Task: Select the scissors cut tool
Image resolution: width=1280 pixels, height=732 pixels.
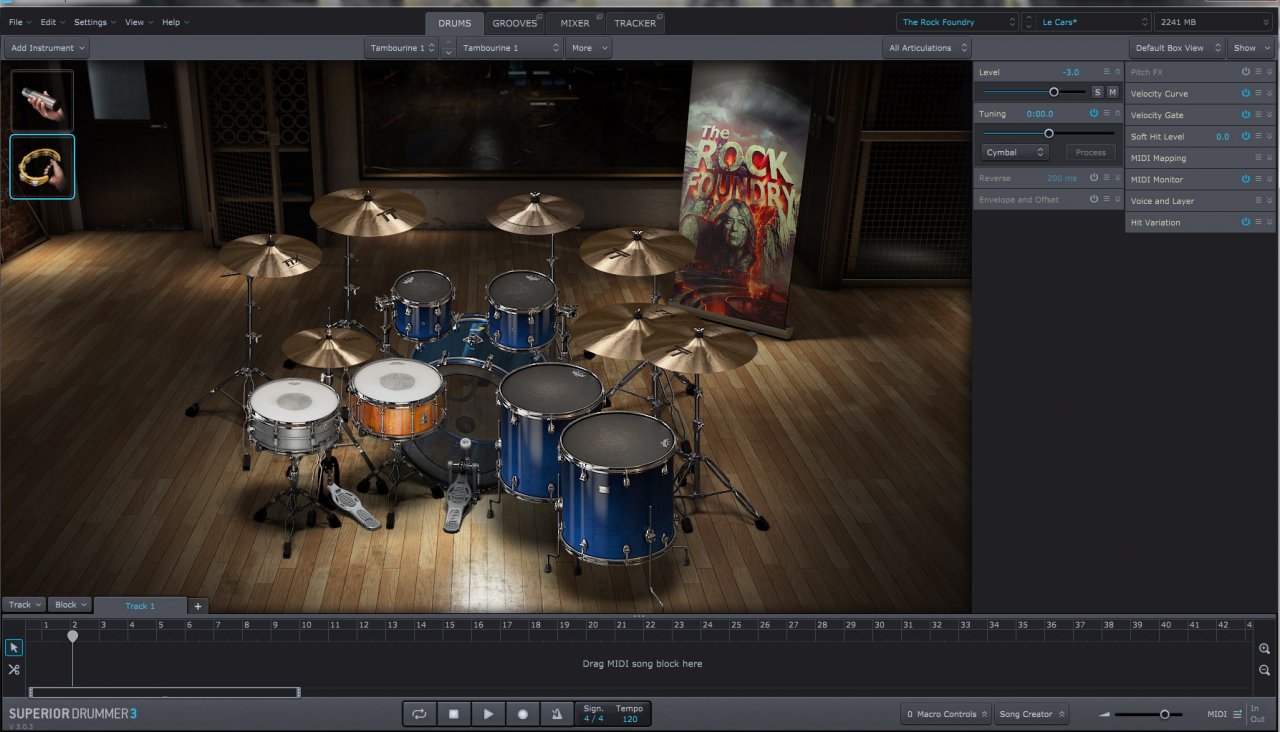Action: [14, 669]
